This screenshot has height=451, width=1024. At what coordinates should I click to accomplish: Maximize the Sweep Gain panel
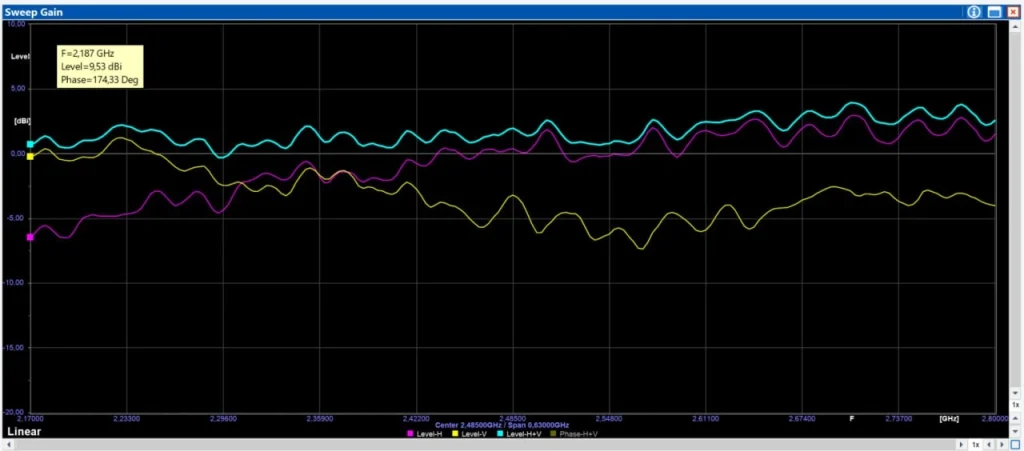[x=994, y=12]
